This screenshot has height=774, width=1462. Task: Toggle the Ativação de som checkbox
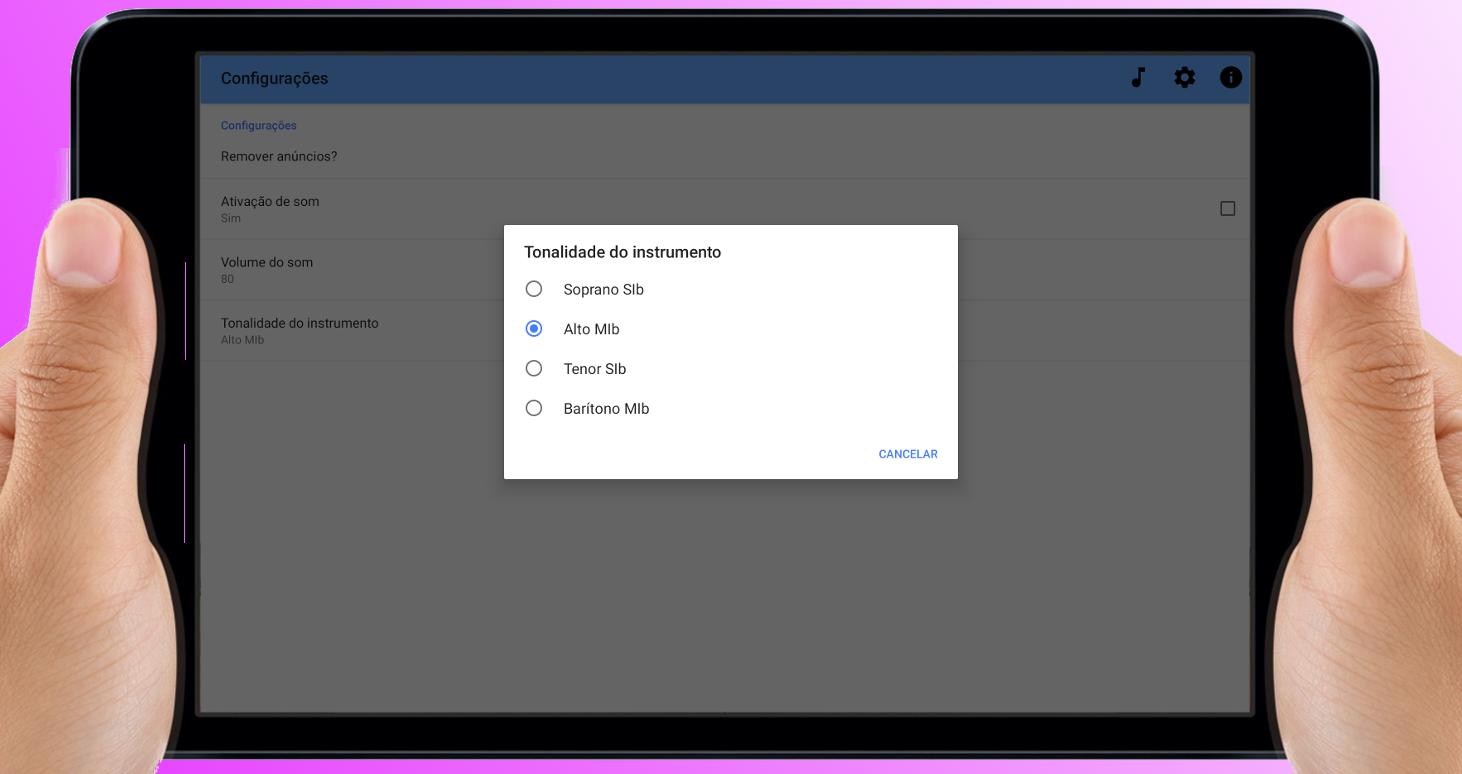(x=1228, y=209)
